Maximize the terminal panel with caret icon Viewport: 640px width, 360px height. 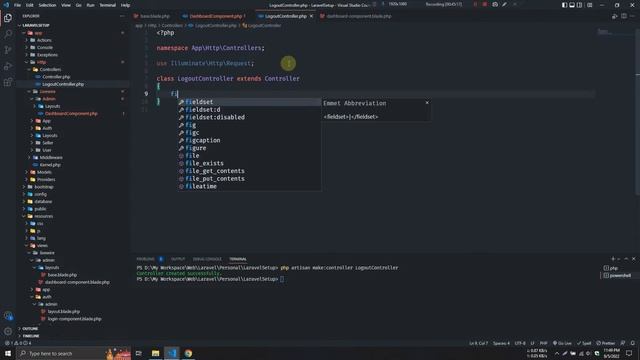point(626,259)
